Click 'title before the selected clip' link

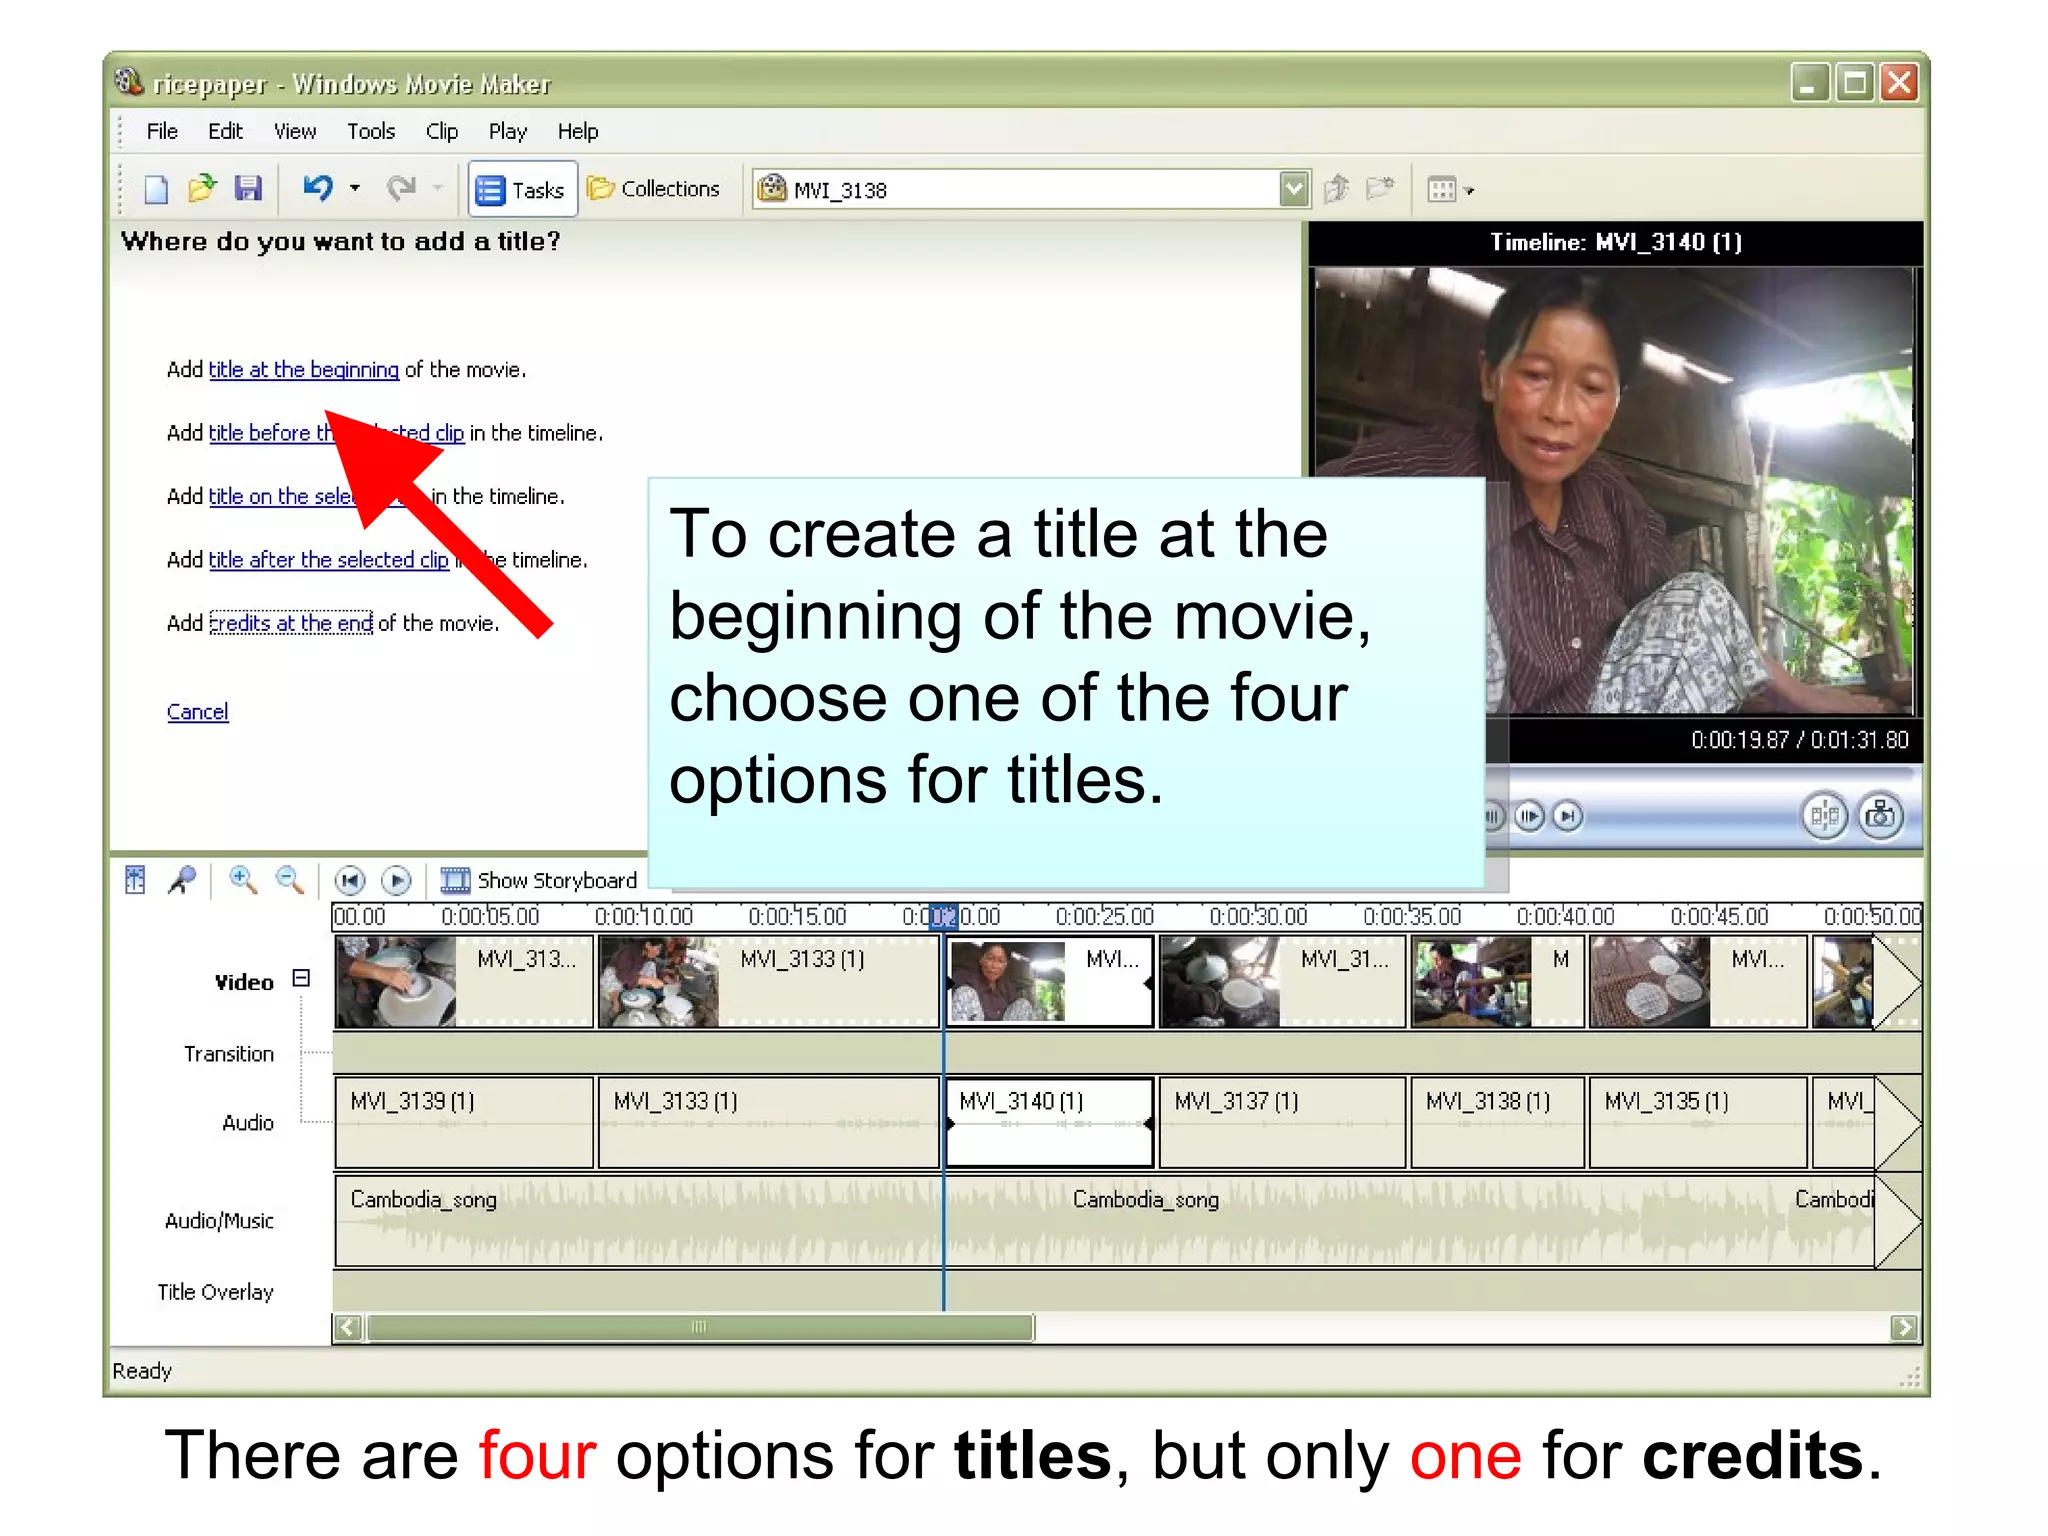336,433
